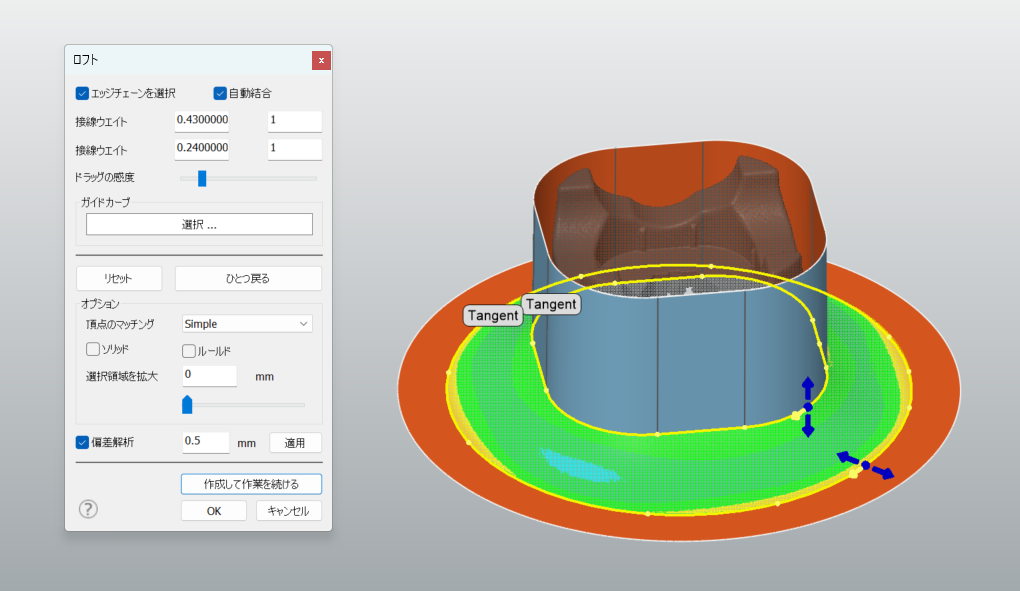1020x591 pixels.
Task: Click the left Tangent label in viewport
Action: pos(493,315)
